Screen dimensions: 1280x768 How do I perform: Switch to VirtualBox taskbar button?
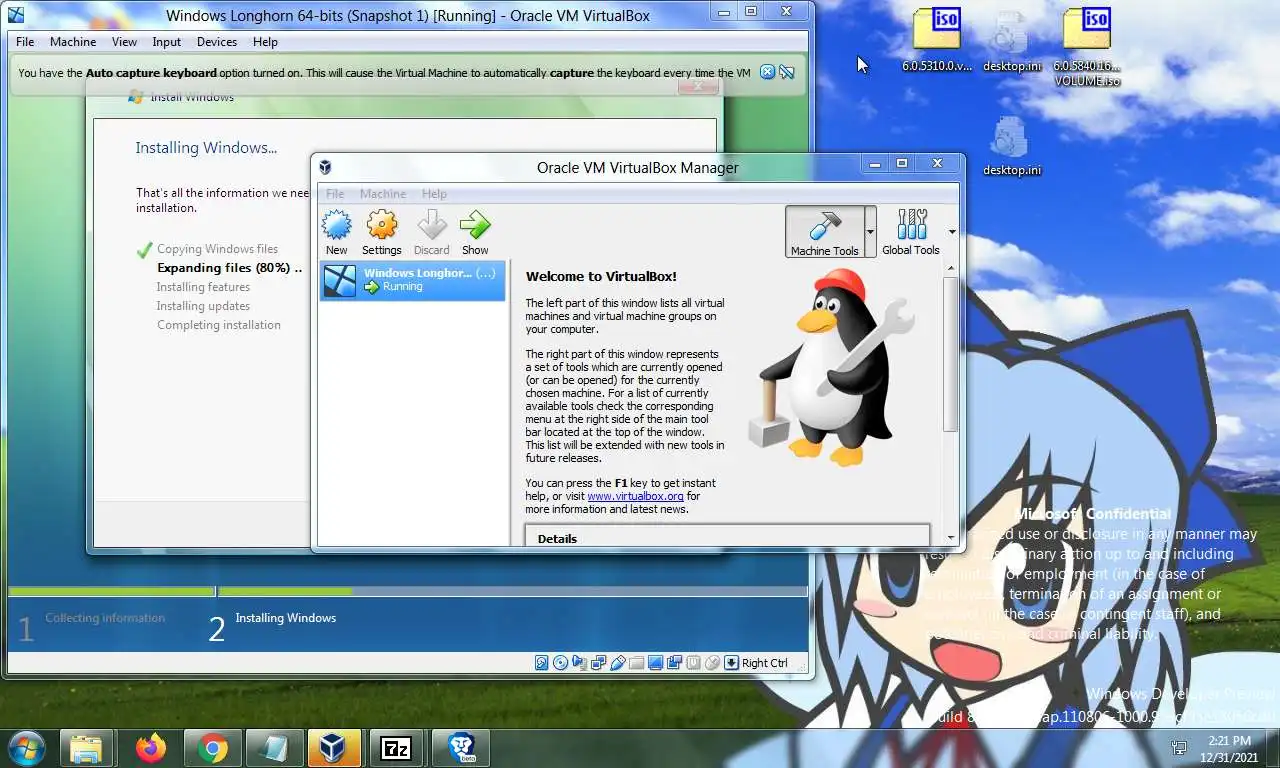tap(334, 748)
